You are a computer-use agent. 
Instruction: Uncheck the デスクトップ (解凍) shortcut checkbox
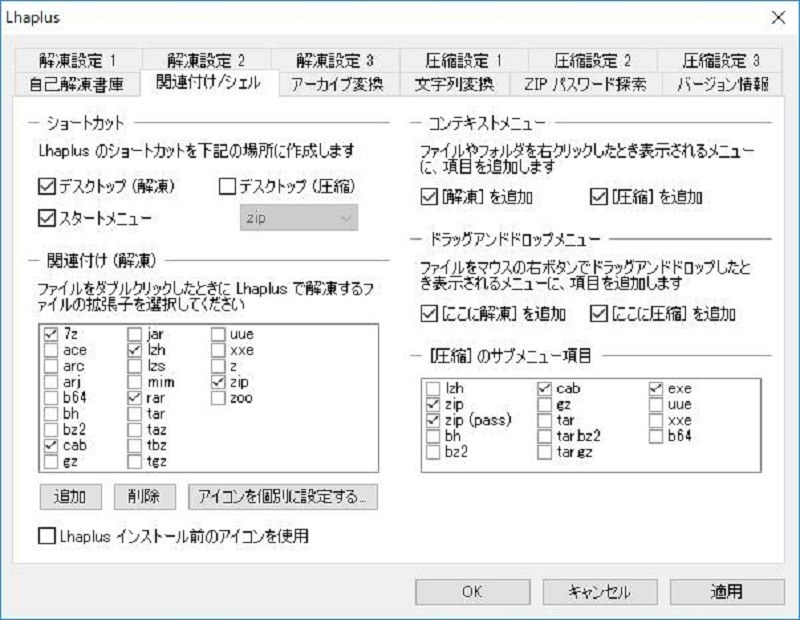pos(47,186)
